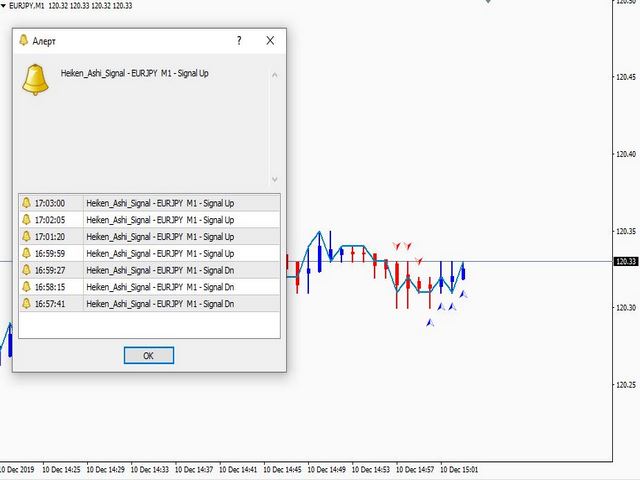Select the 16:59:27 Signal Dn alert row

tap(149, 270)
